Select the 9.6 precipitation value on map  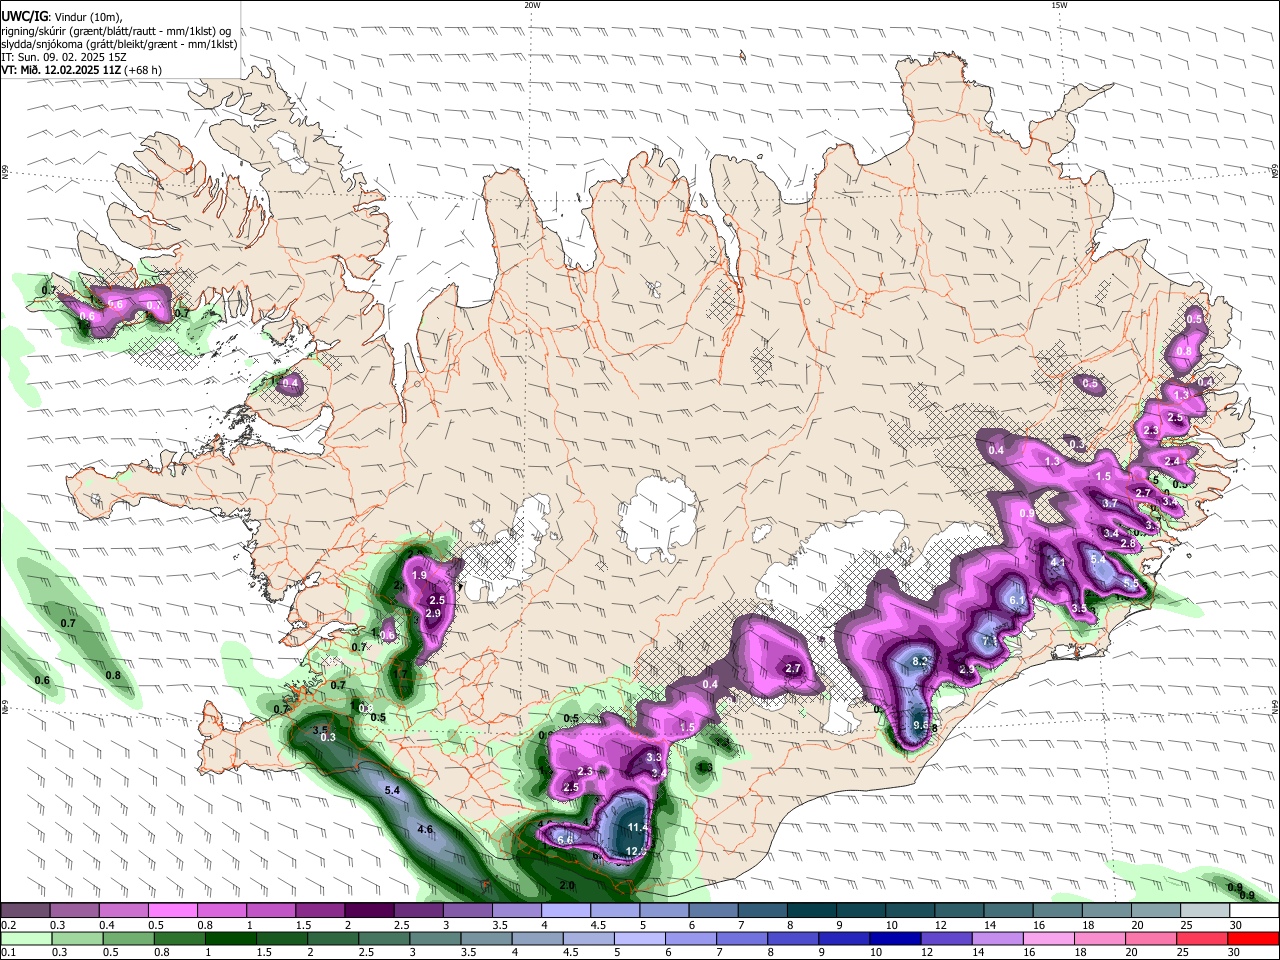tap(921, 725)
